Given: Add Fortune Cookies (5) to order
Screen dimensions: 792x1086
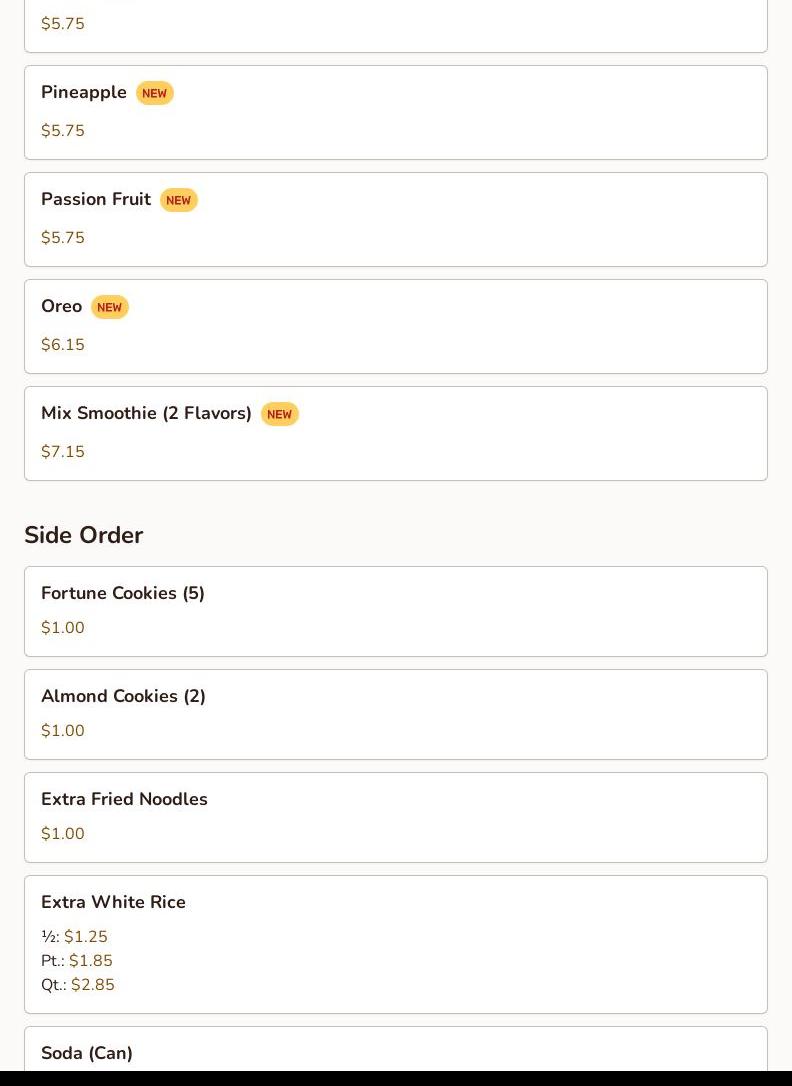Looking at the screenshot, I should (123, 594).
